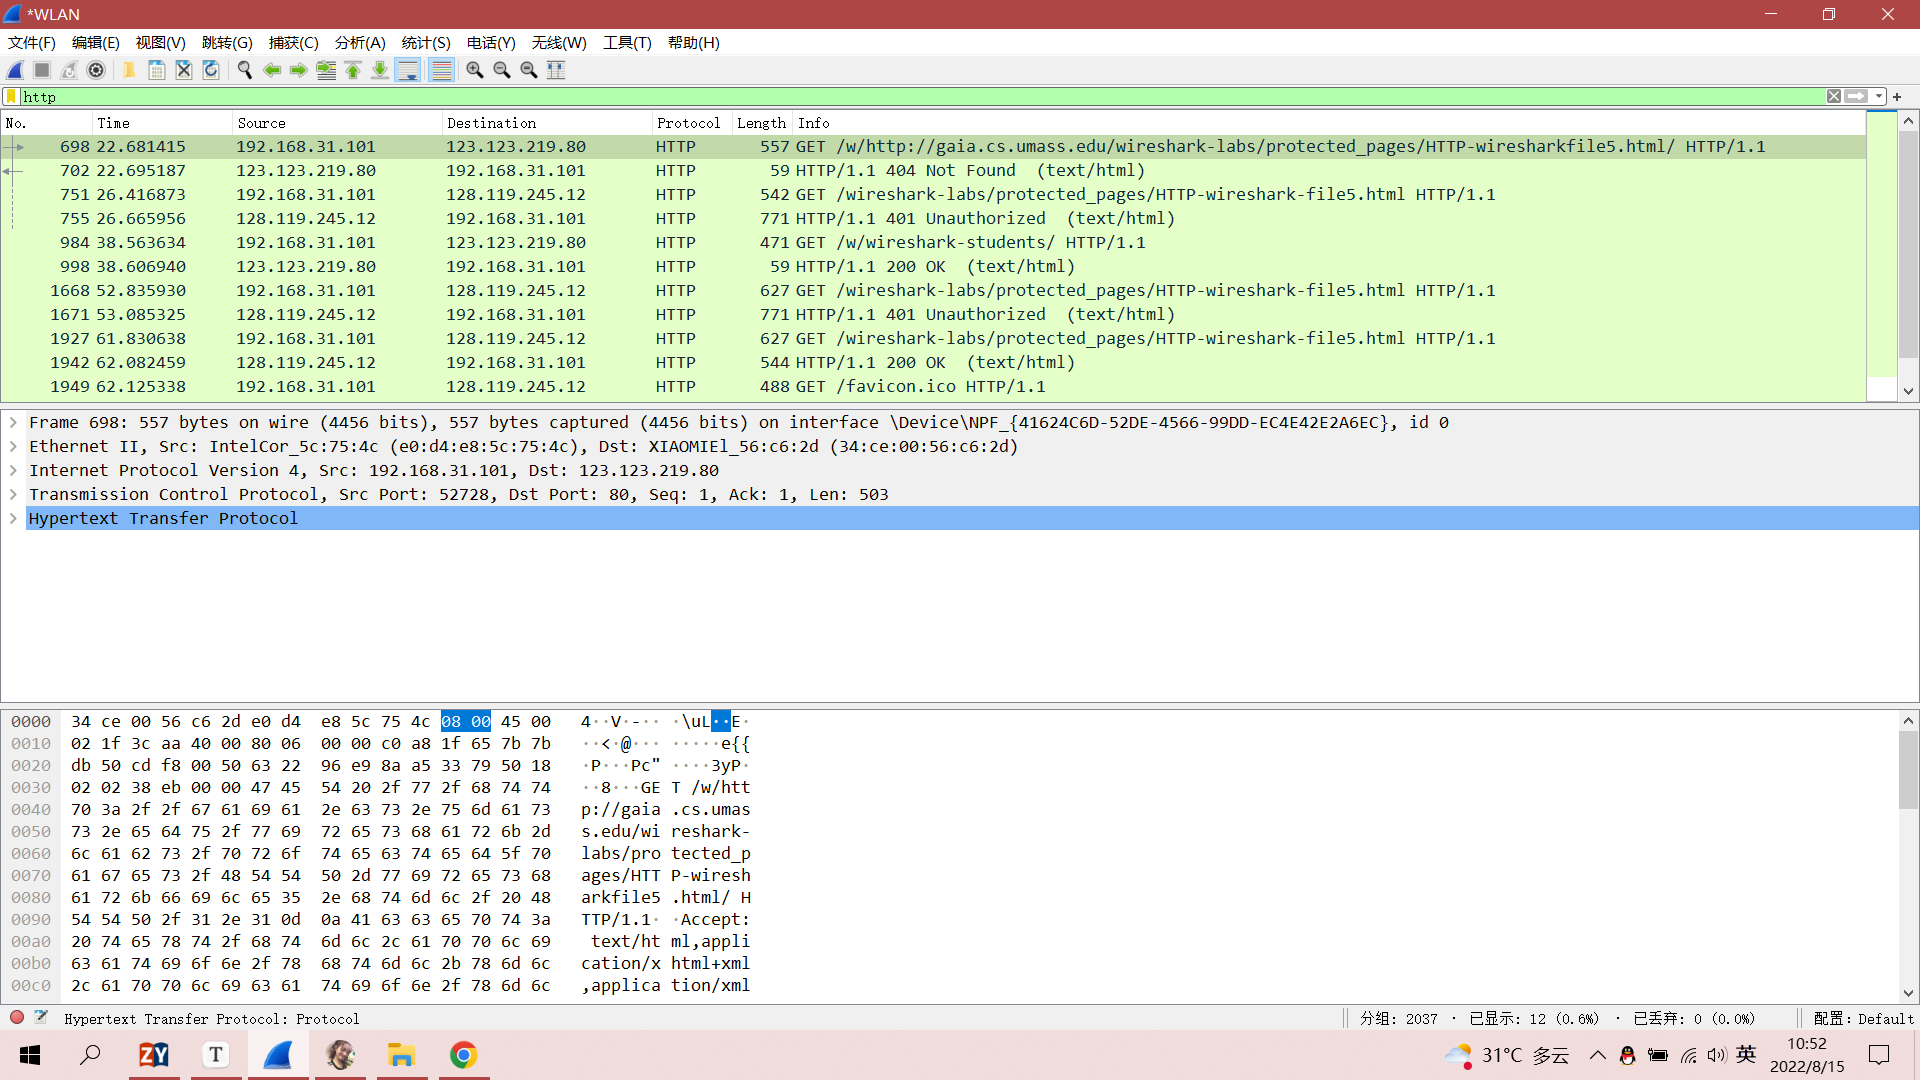Image resolution: width=1920 pixels, height=1080 pixels.
Task: Open the 编辑(E) menu
Action: [x=96, y=43]
